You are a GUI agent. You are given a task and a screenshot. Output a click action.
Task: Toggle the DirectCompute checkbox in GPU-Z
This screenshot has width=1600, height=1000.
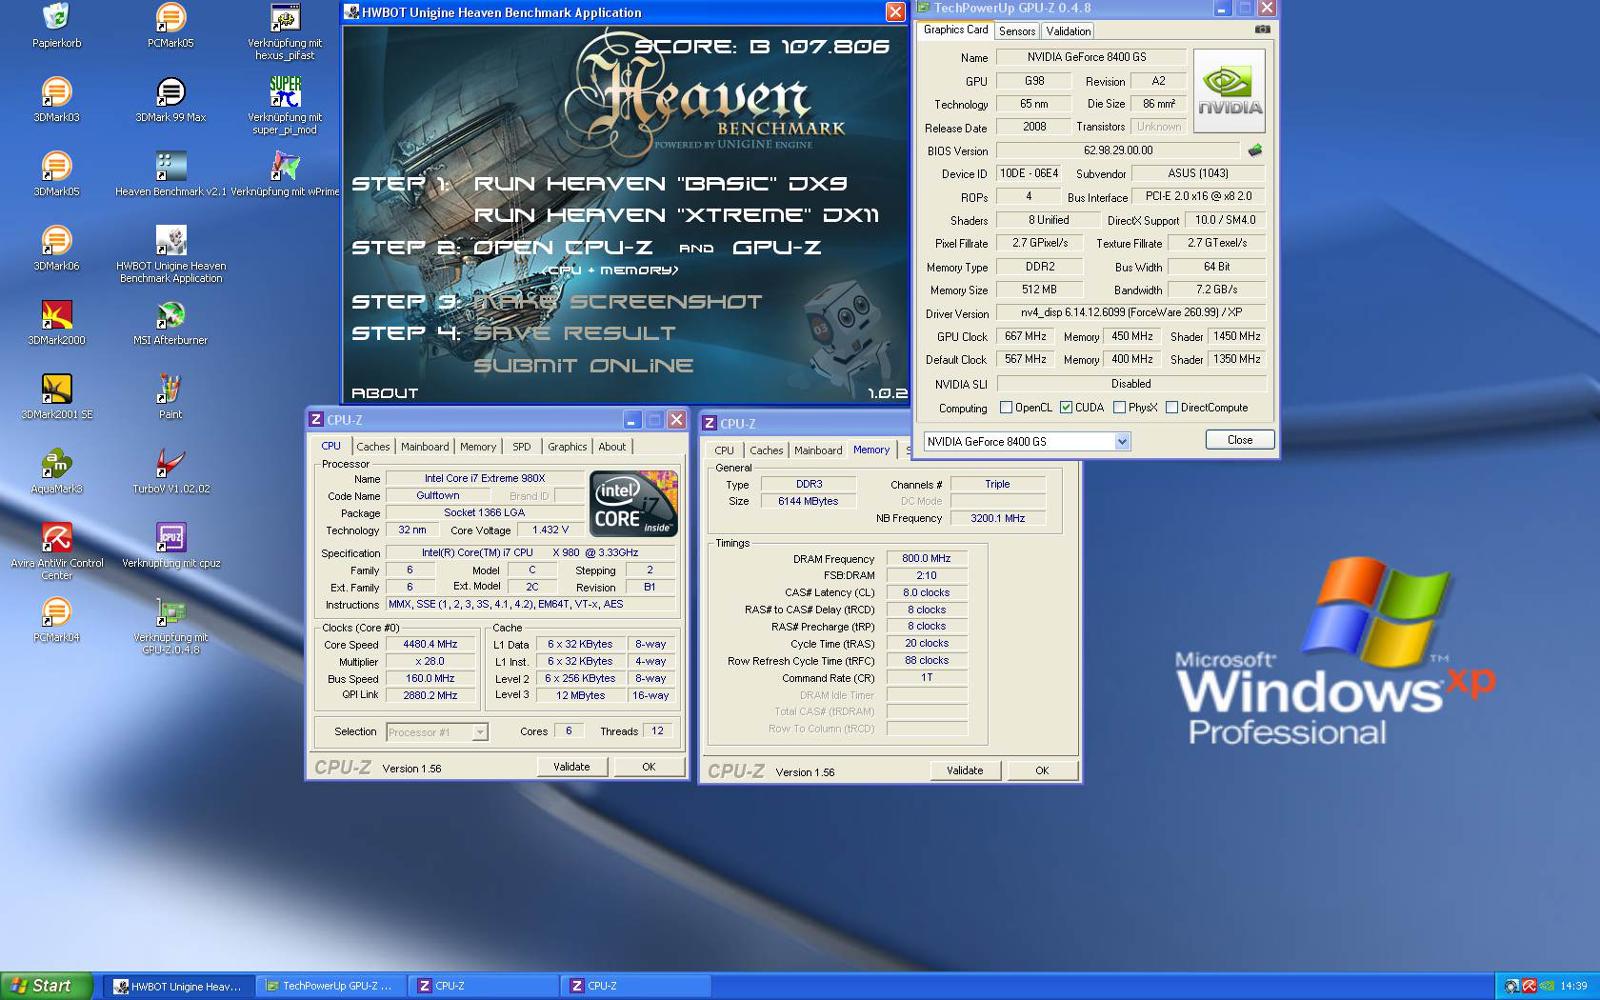click(1171, 408)
